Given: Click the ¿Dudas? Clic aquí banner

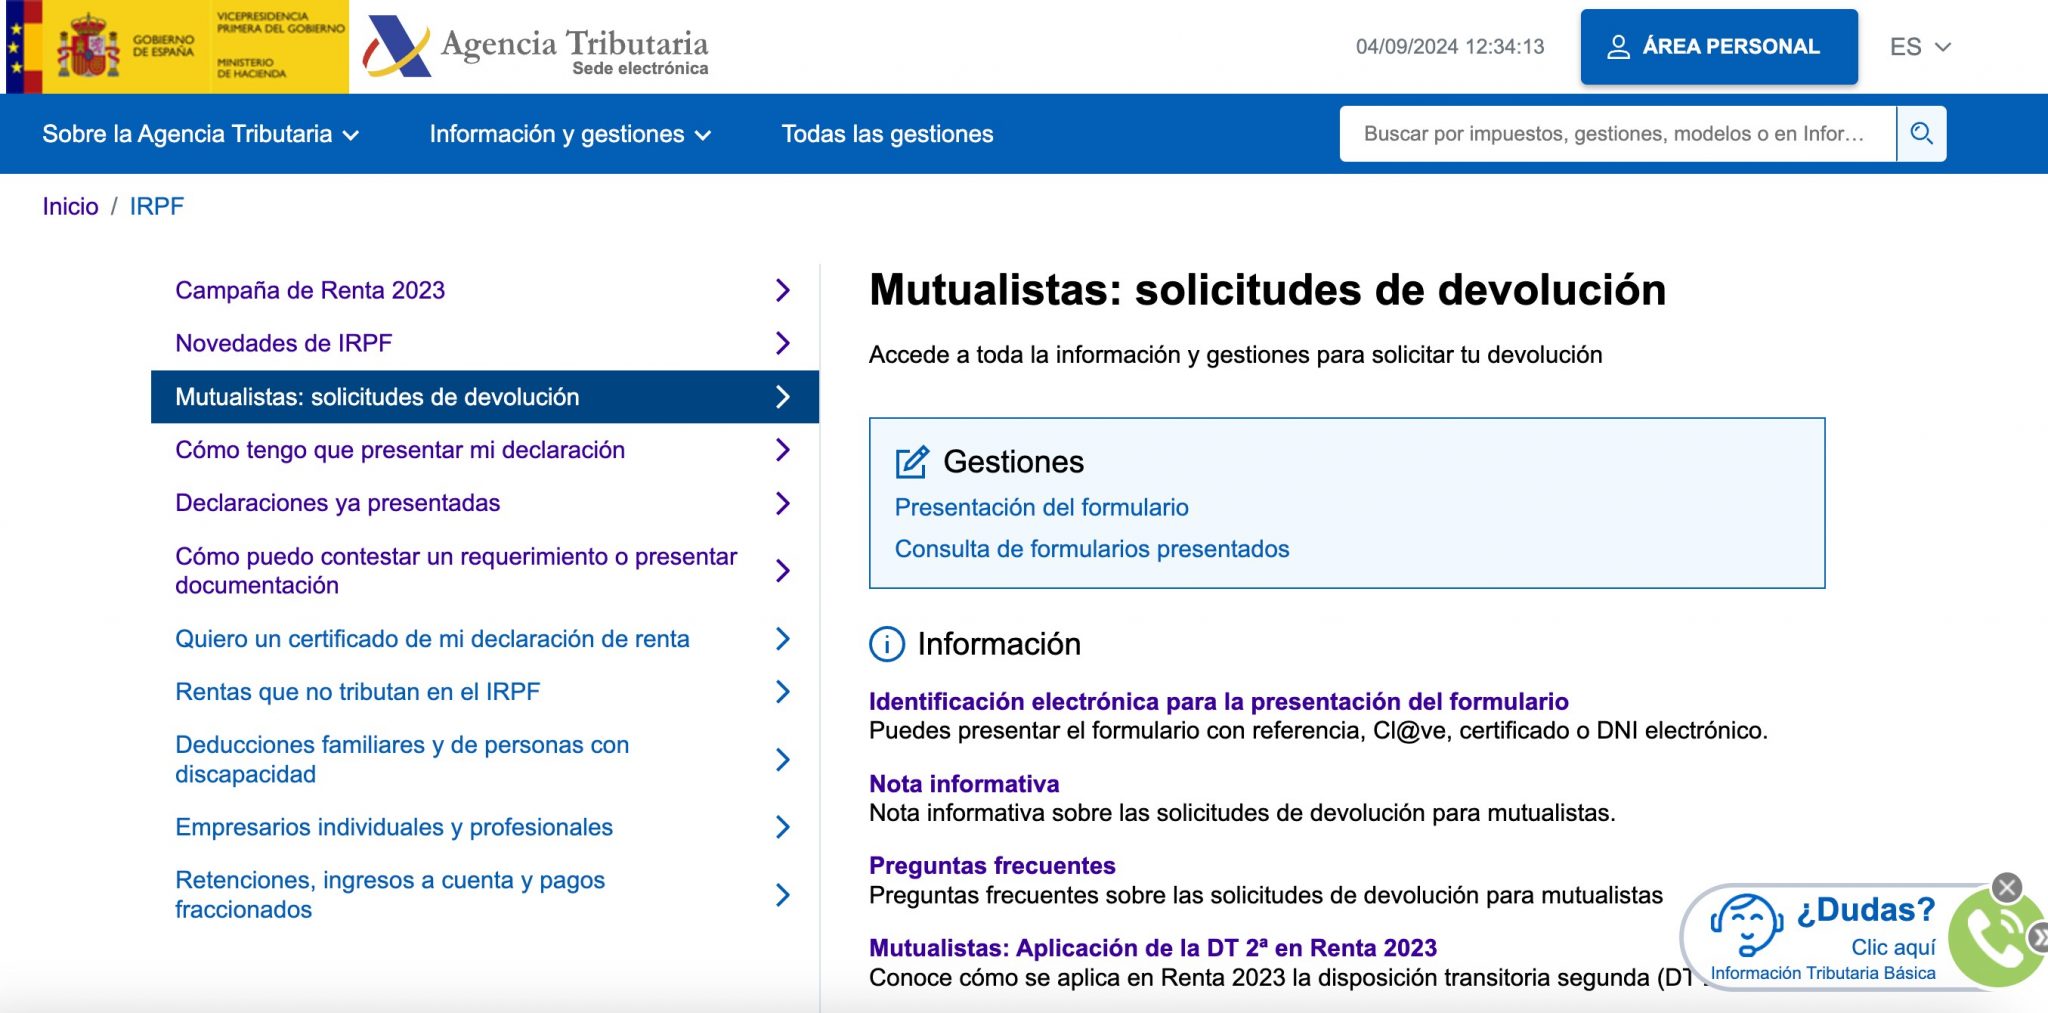Looking at the screenshot, I should pos(1824,937).
